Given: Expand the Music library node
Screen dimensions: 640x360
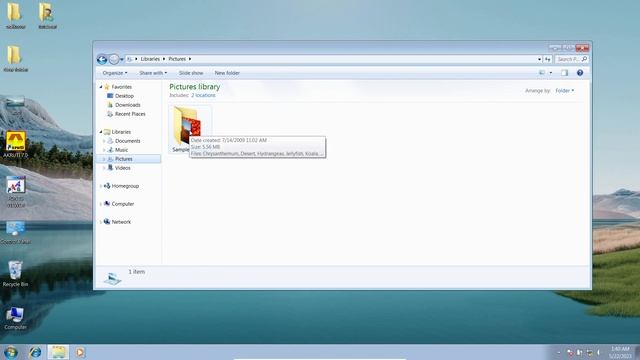Looking at the screenshot, I should [104, 150].
